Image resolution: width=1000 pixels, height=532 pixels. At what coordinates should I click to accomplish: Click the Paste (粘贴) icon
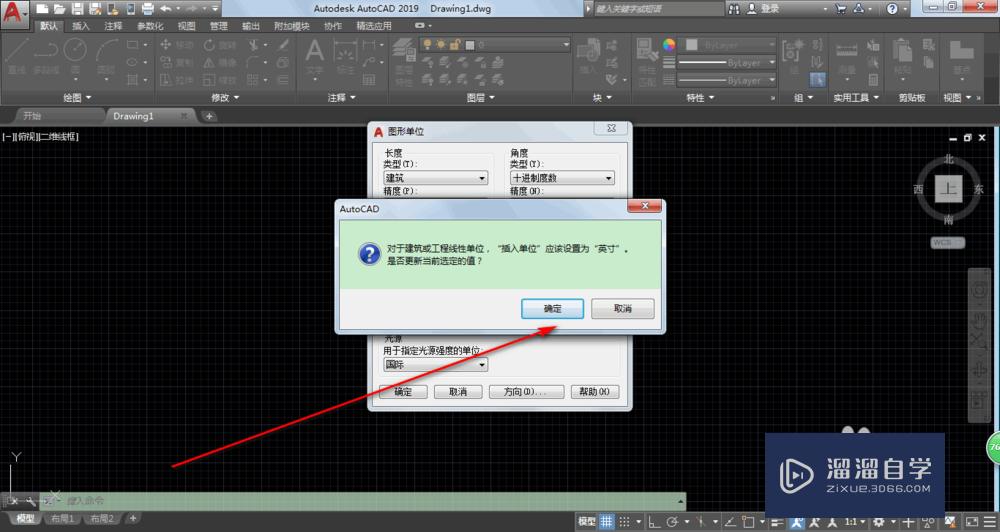point(902,56)
